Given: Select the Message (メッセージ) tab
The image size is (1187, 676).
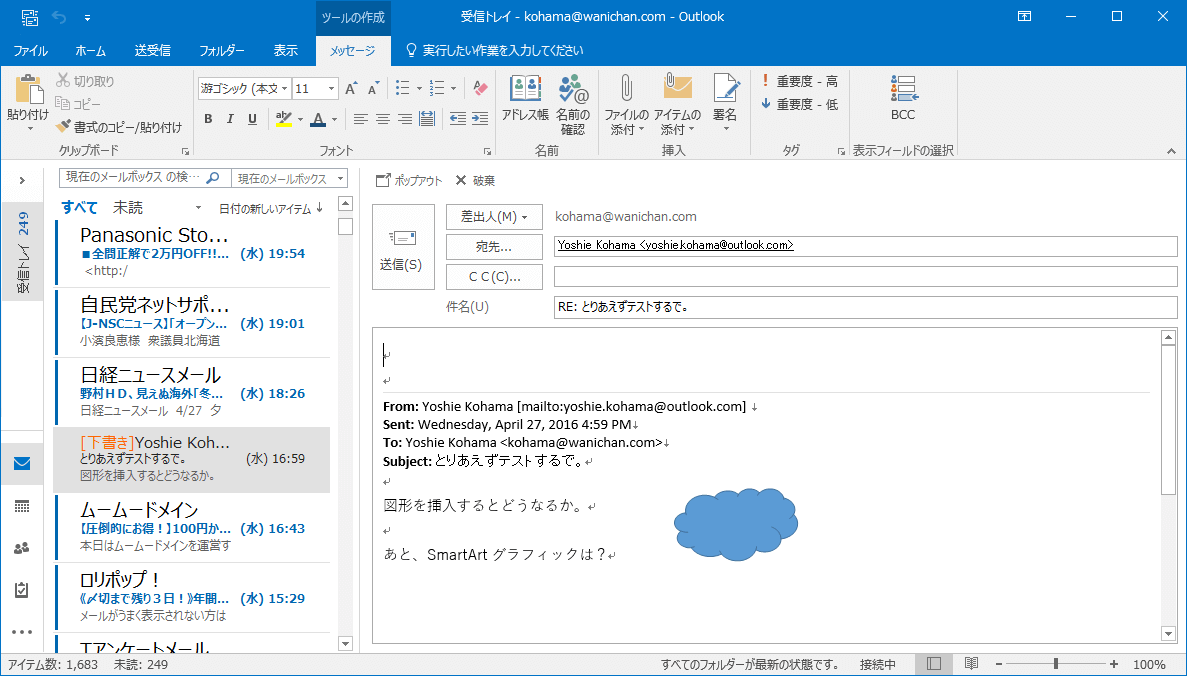Looking at the screenshot, I should pyautogui.click(x=352, y=51).
